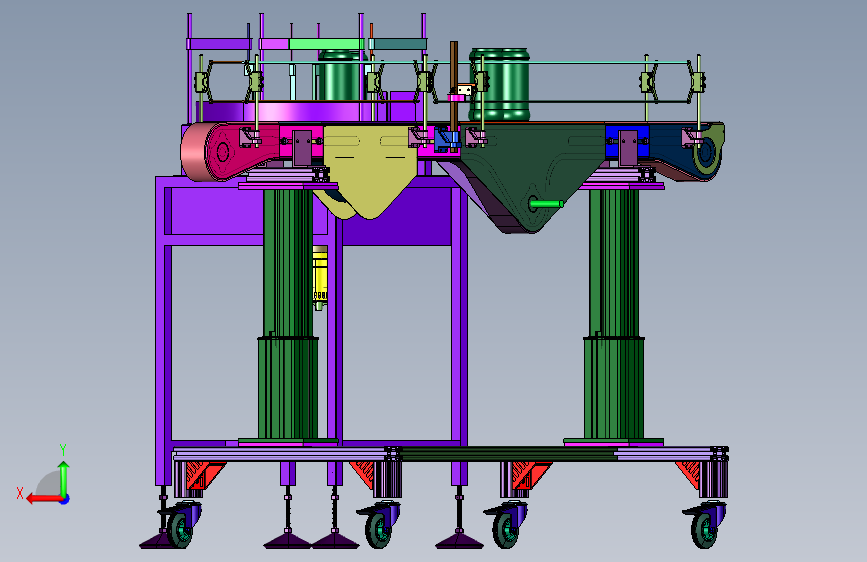Select the dark green funnel-shaped cover panel
This screenshot has height=562, width=867.
[531, 171]
